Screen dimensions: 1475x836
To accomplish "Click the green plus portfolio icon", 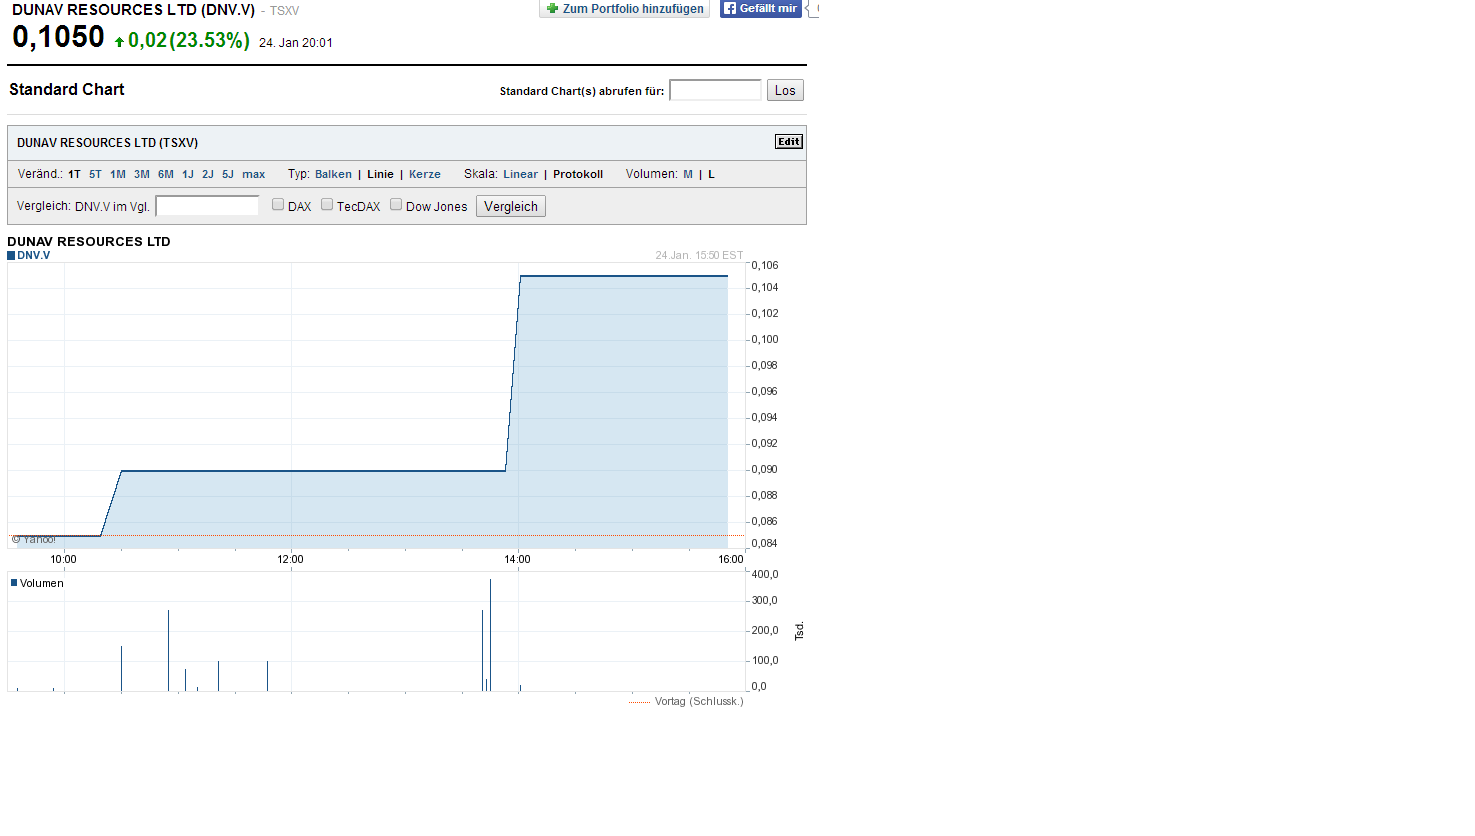I will tap(552, 9).
